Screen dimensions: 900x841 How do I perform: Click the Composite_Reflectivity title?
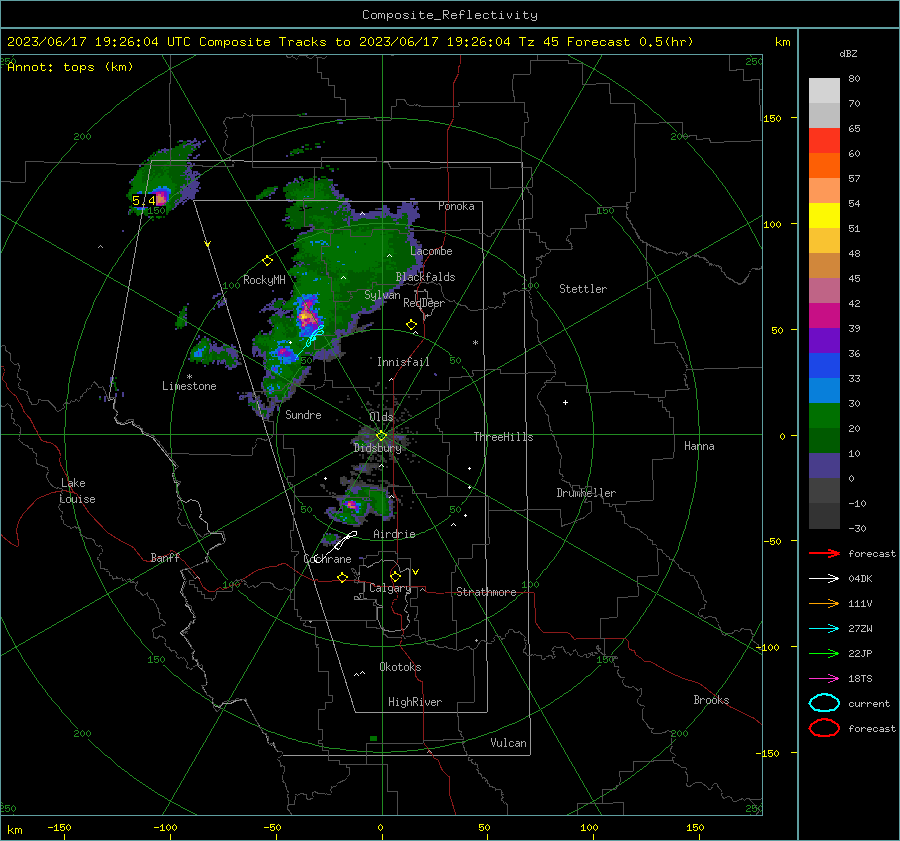tap(449, 15)
